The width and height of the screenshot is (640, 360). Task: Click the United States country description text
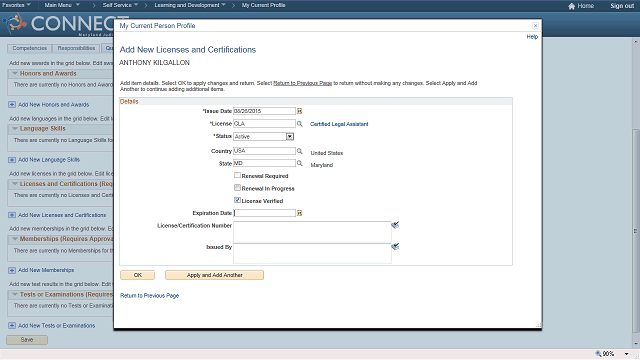click(x=327, y=153)
